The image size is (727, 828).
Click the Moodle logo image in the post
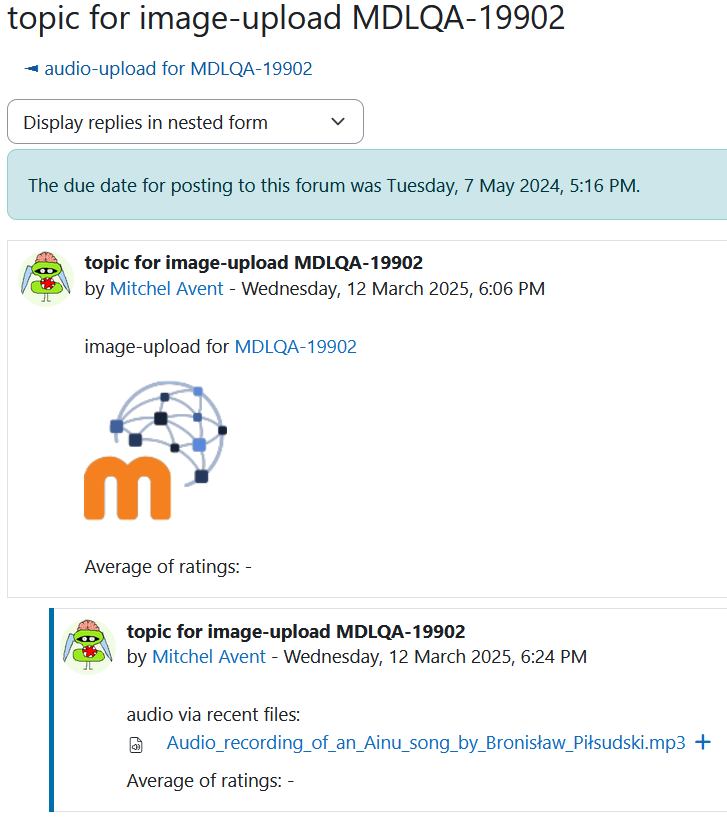click(156, 450)
